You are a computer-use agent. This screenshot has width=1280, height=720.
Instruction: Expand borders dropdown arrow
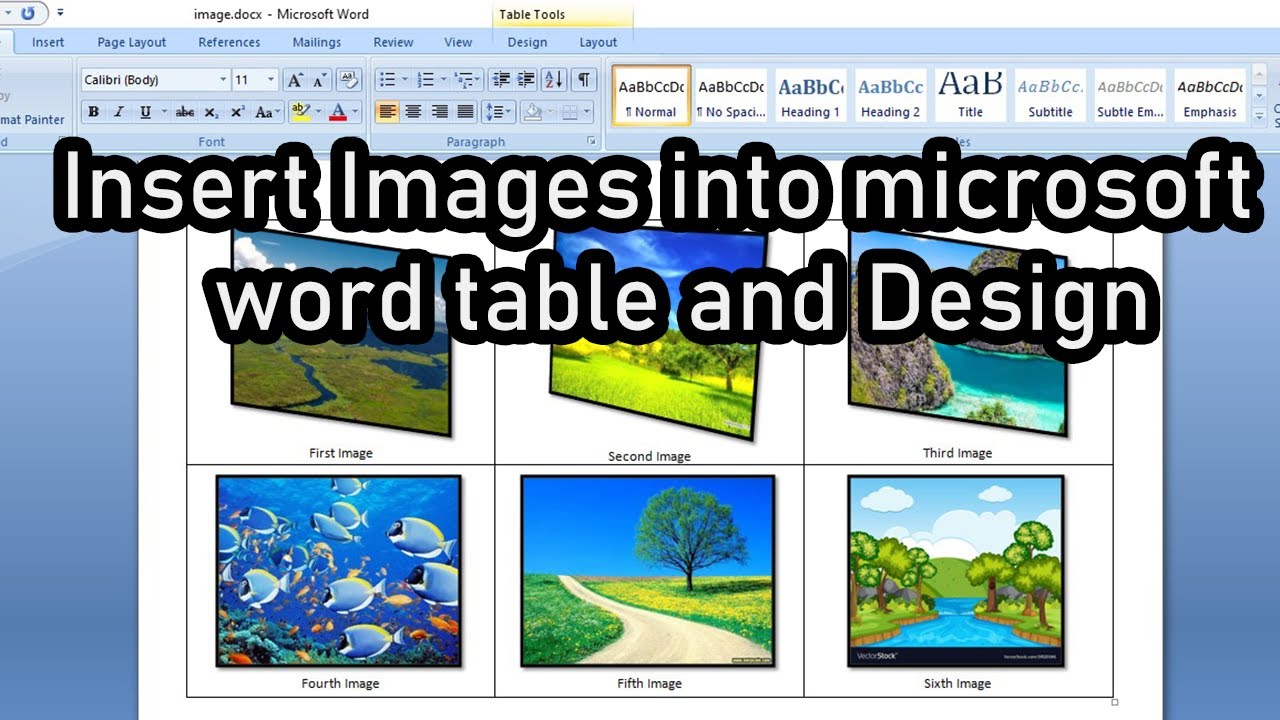click(586, 112)
